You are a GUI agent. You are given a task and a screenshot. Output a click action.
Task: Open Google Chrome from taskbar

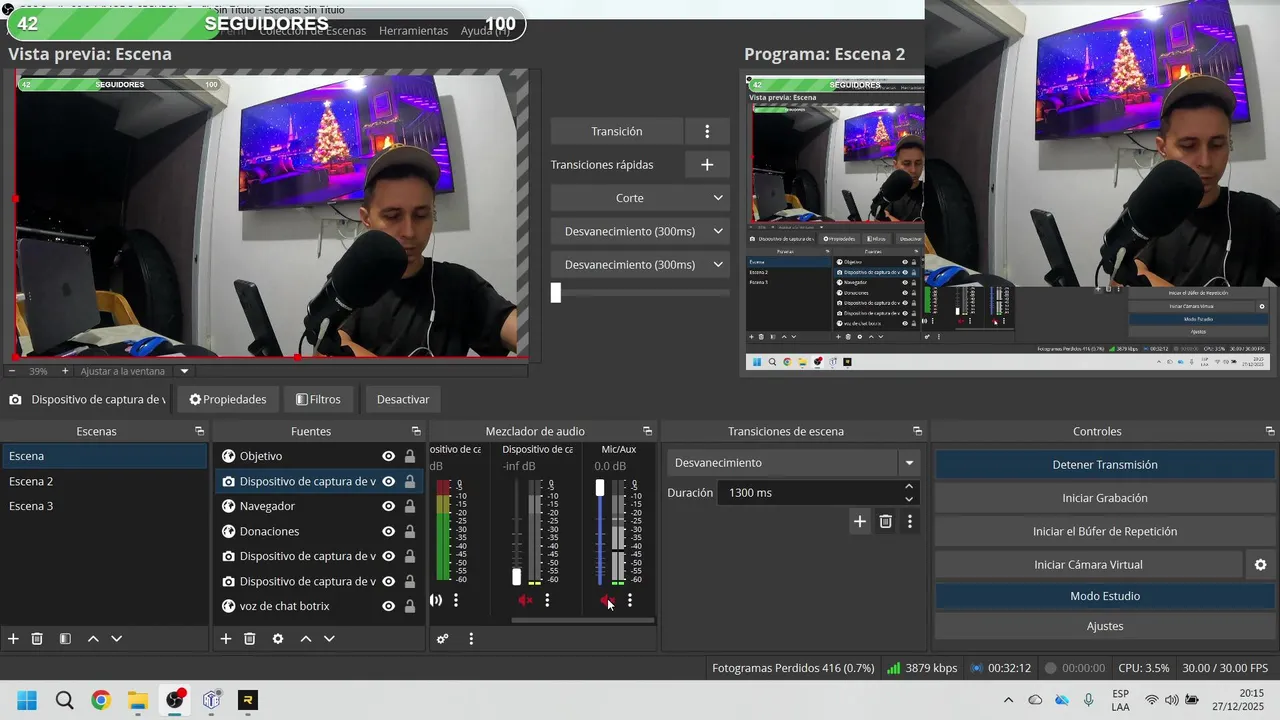(101, 700)
